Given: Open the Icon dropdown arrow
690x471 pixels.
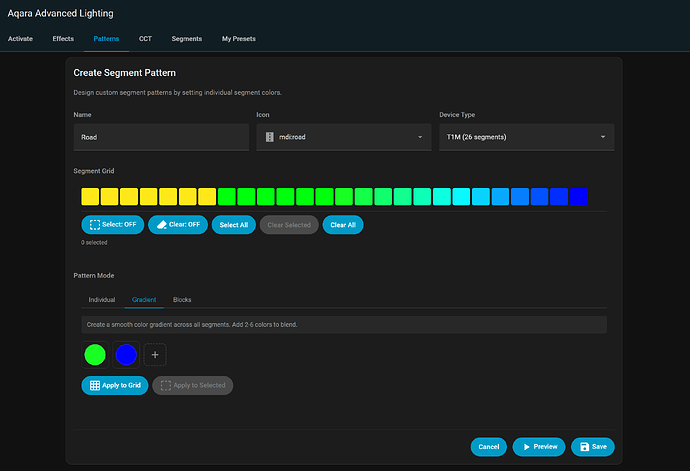Looking at the screenshot, I should pyautogui.click(x=420, y=137).
